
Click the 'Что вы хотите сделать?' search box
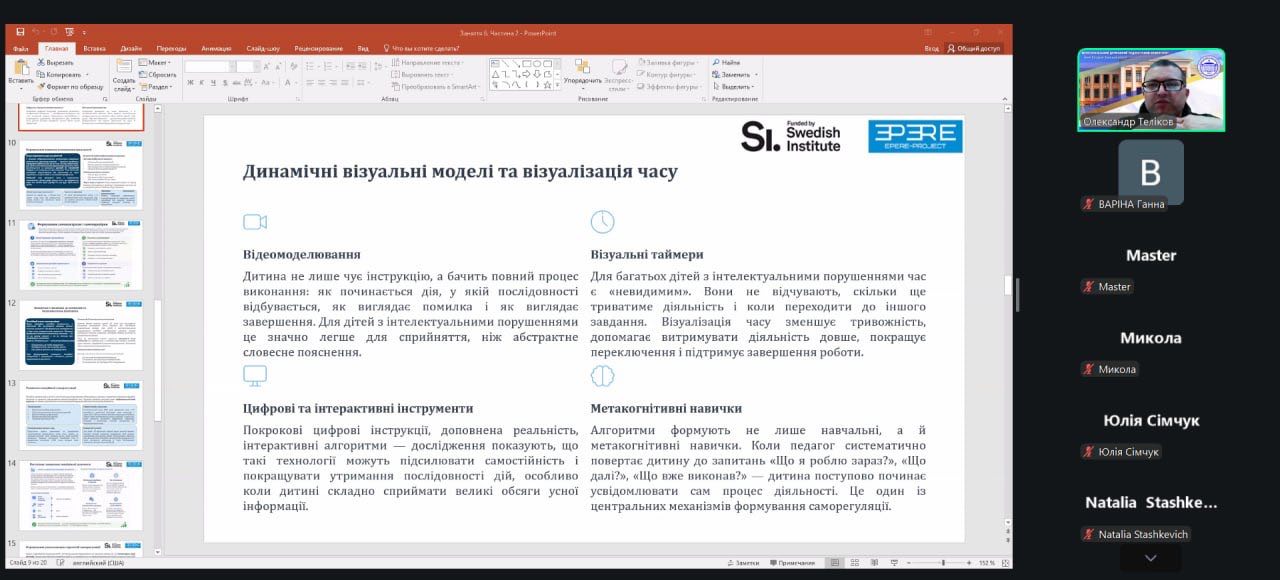tap(423, 48)
